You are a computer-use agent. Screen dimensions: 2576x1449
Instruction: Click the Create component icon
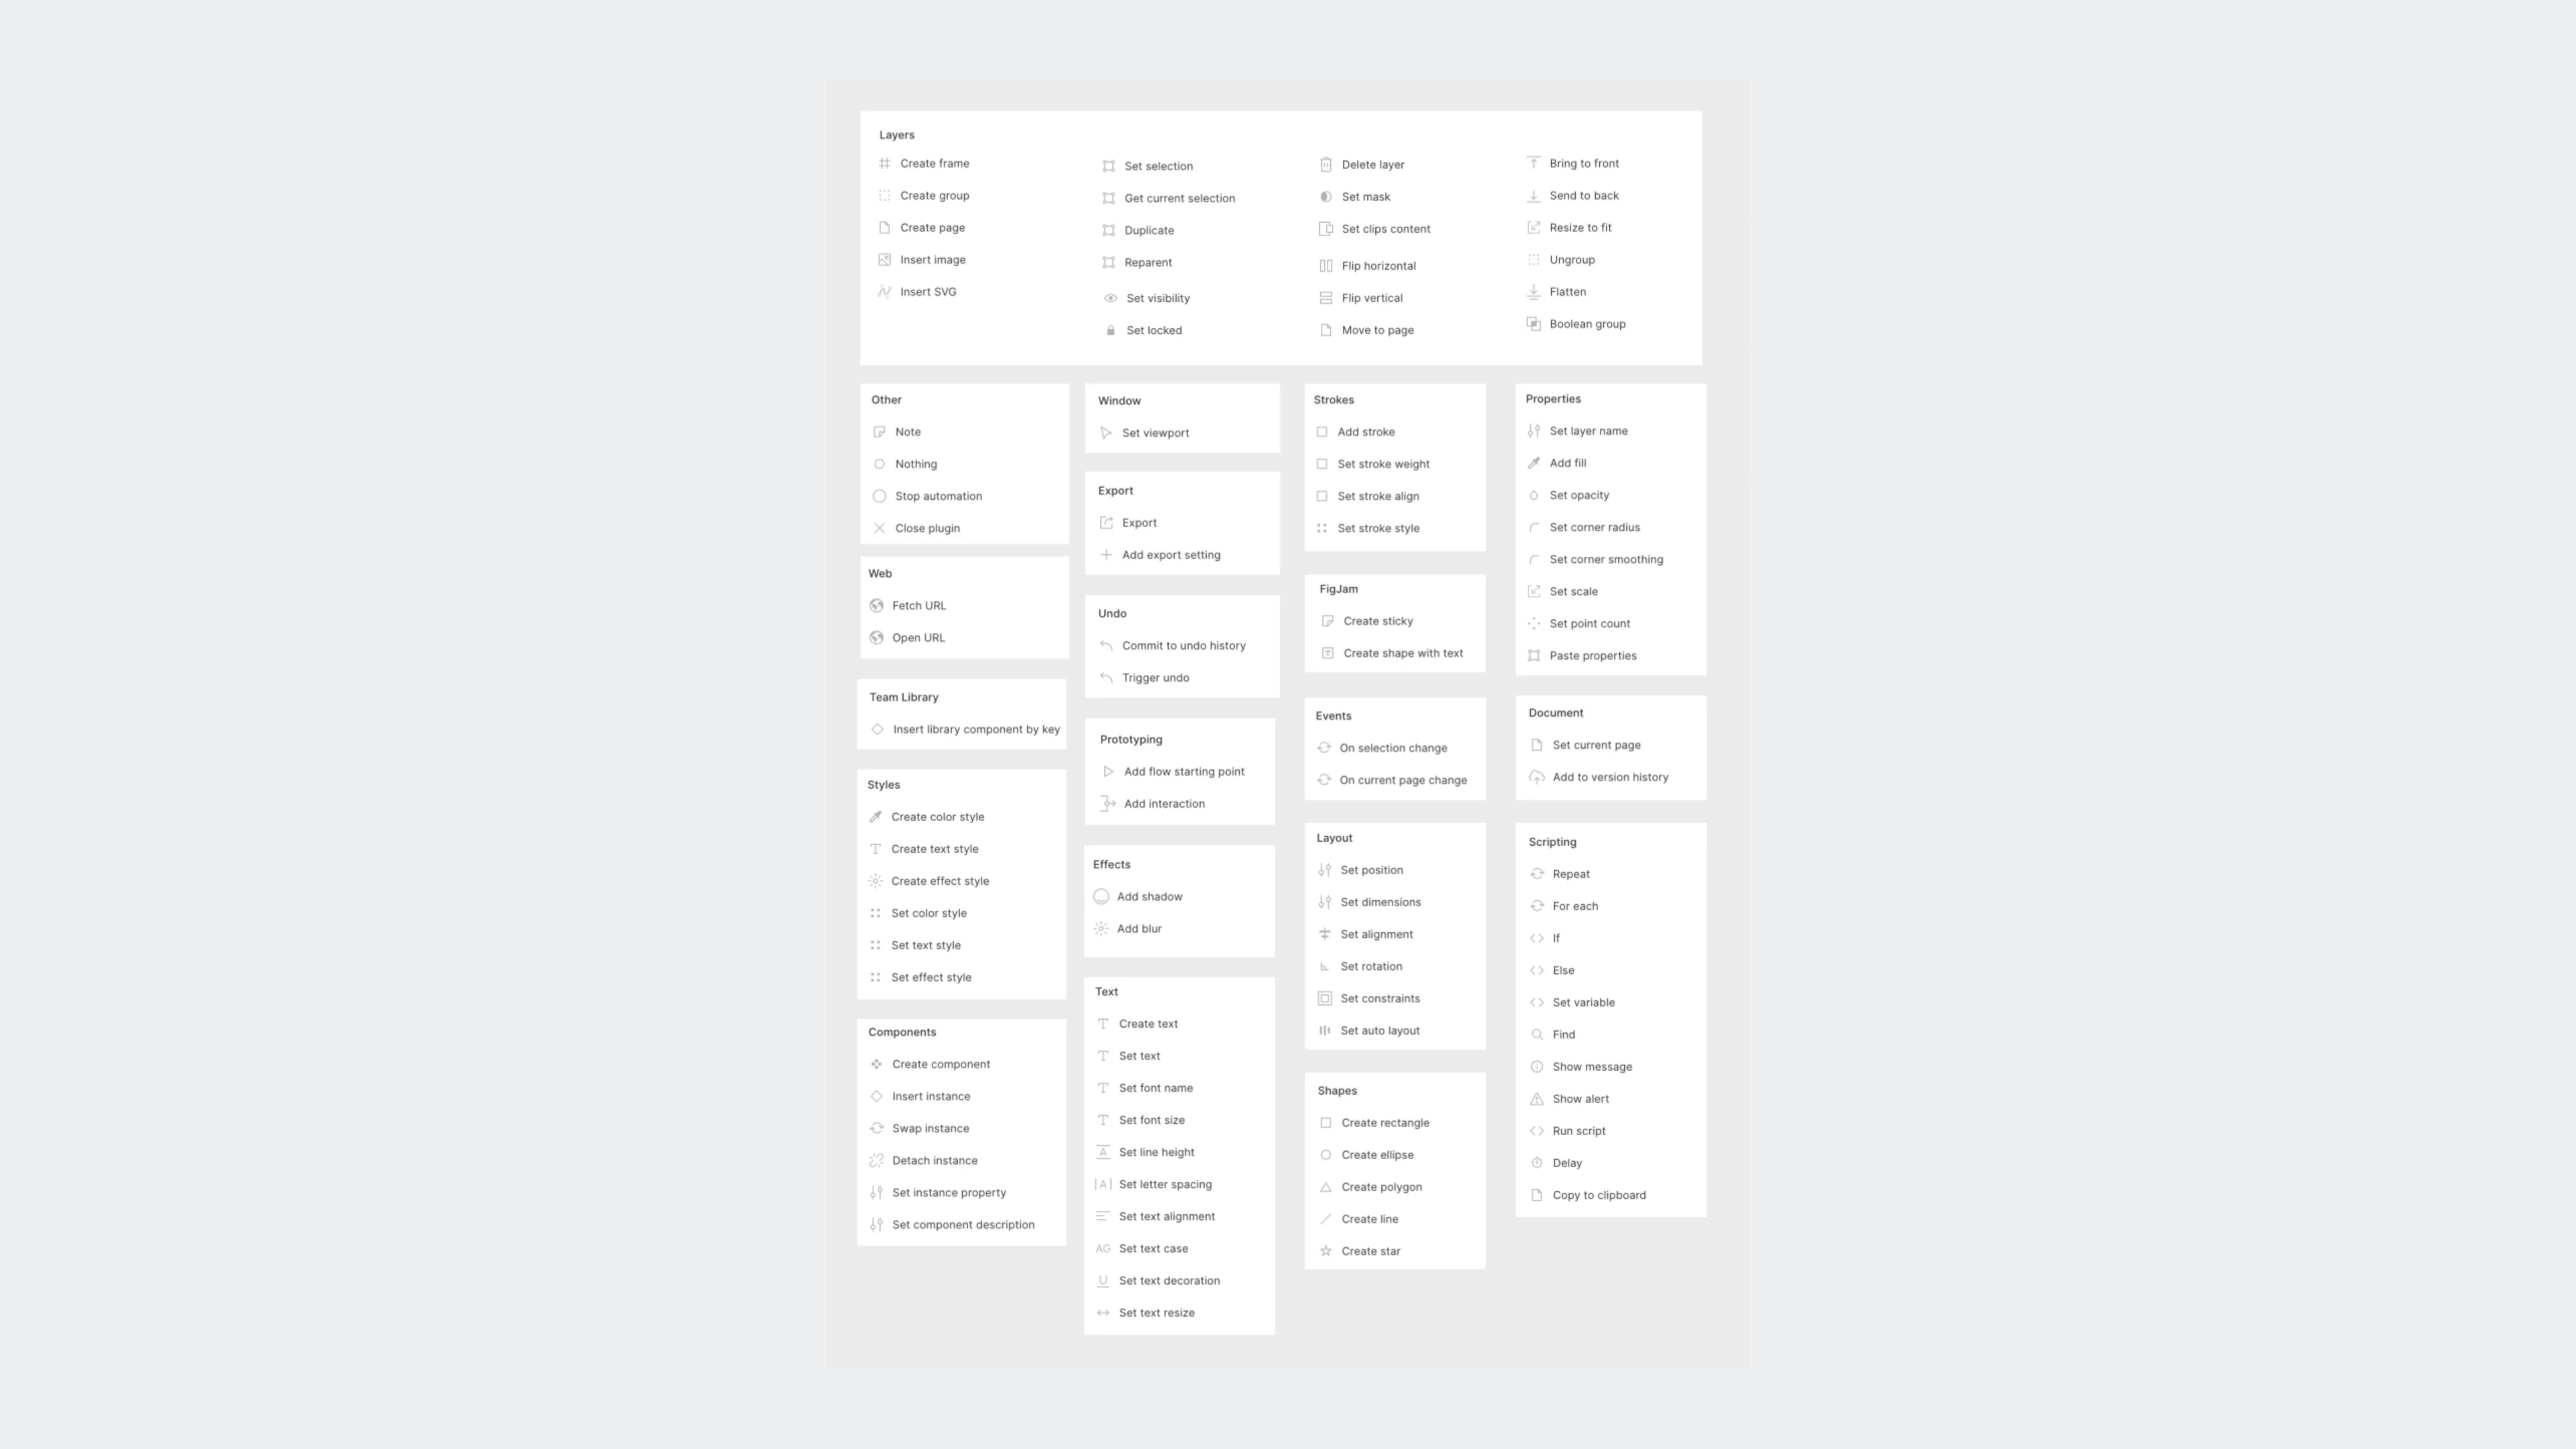click(877, 1063)
